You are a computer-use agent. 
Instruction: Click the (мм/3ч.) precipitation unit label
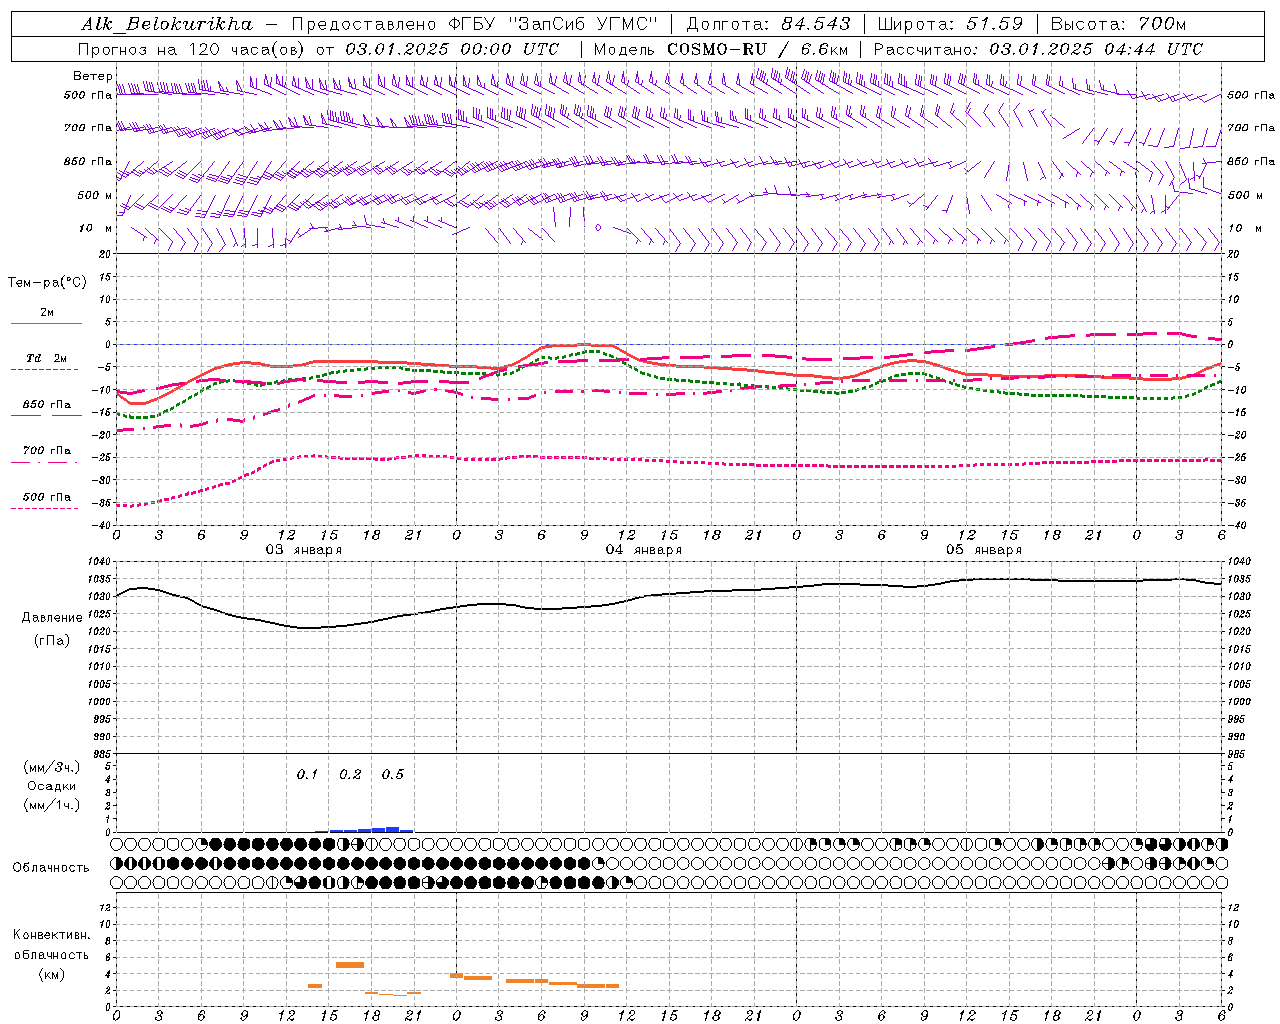tap(52, 767)
